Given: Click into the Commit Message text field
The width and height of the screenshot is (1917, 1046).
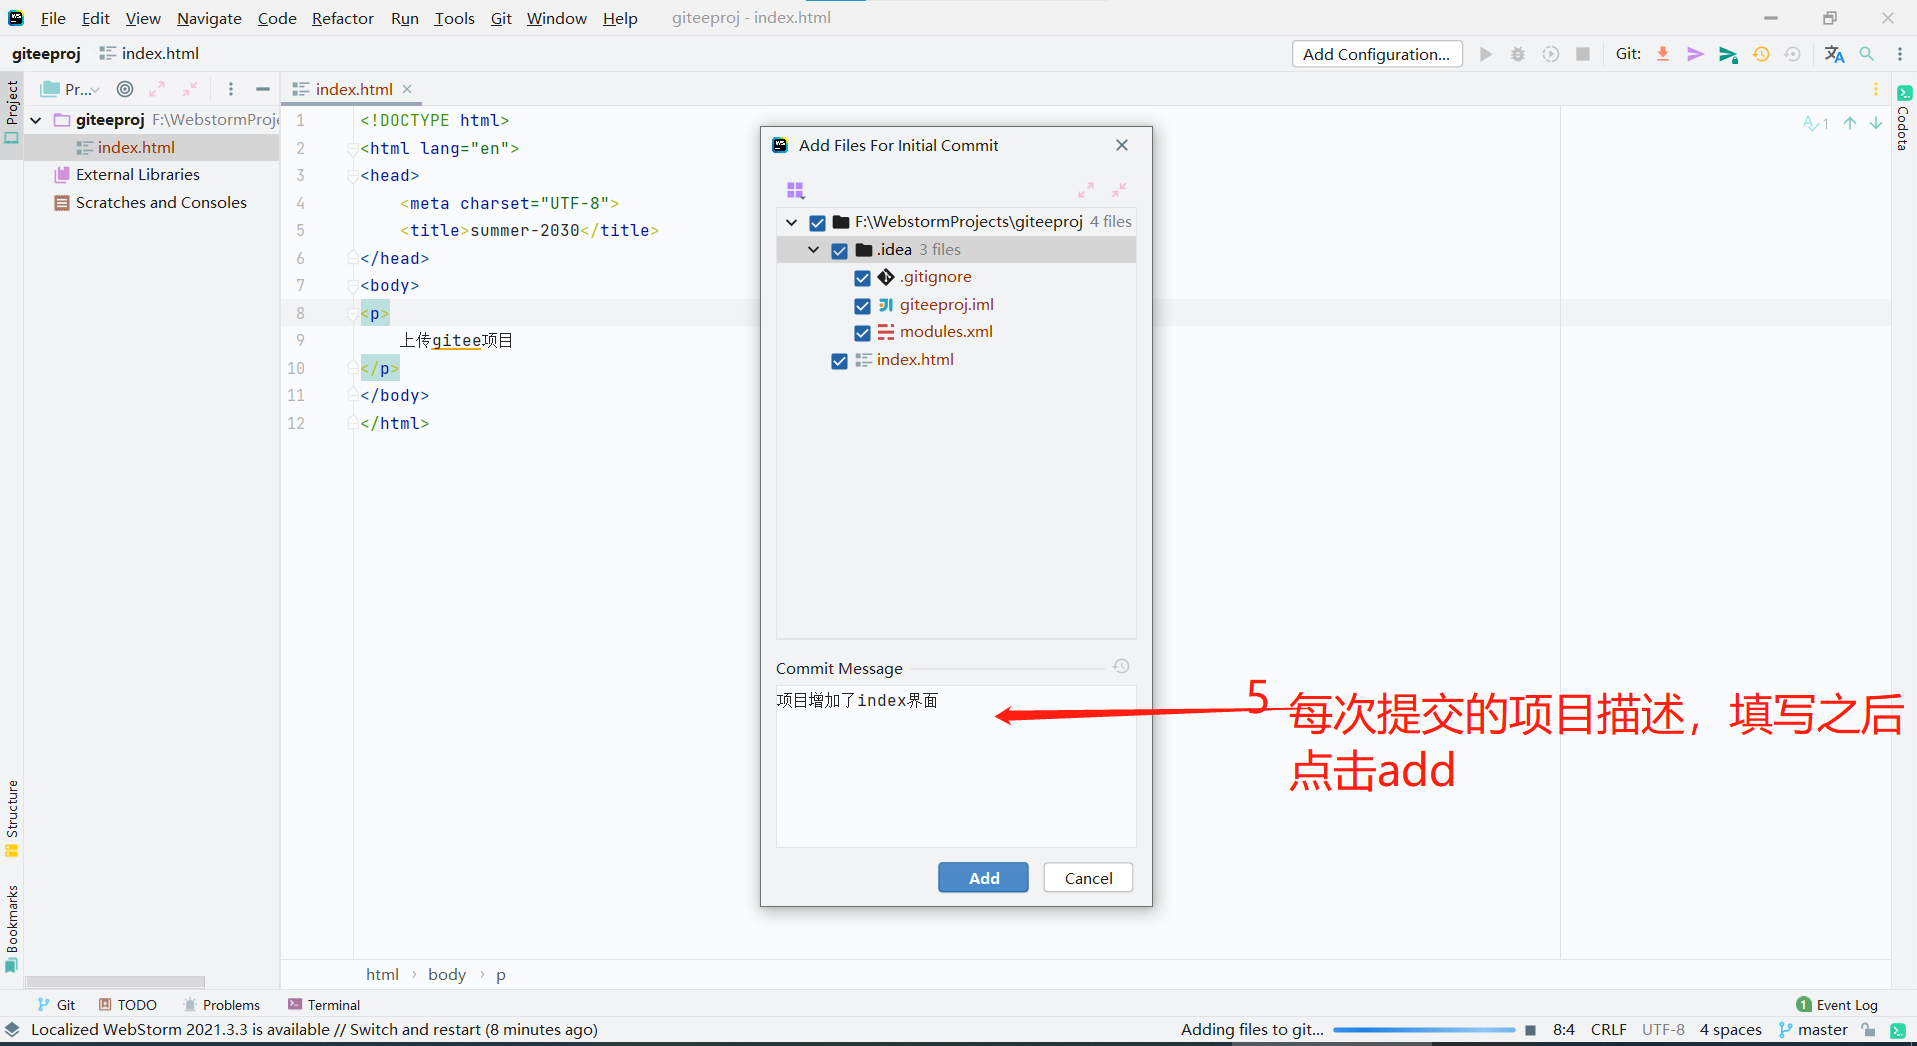Looking at the screenshot, I should pyautogui.click(x=956, y=766).
